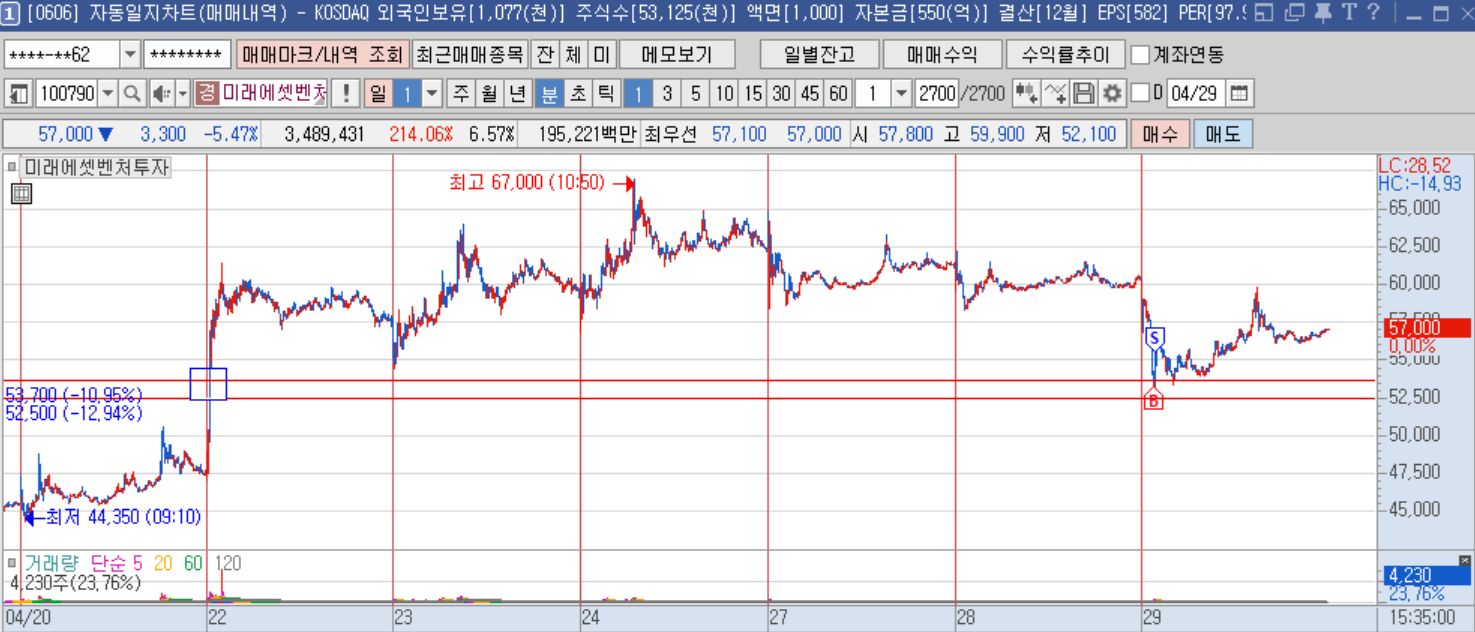Screen dimensions: 1475x632
Task: Click the S sell marker on chart
Action: [1155, 338]
